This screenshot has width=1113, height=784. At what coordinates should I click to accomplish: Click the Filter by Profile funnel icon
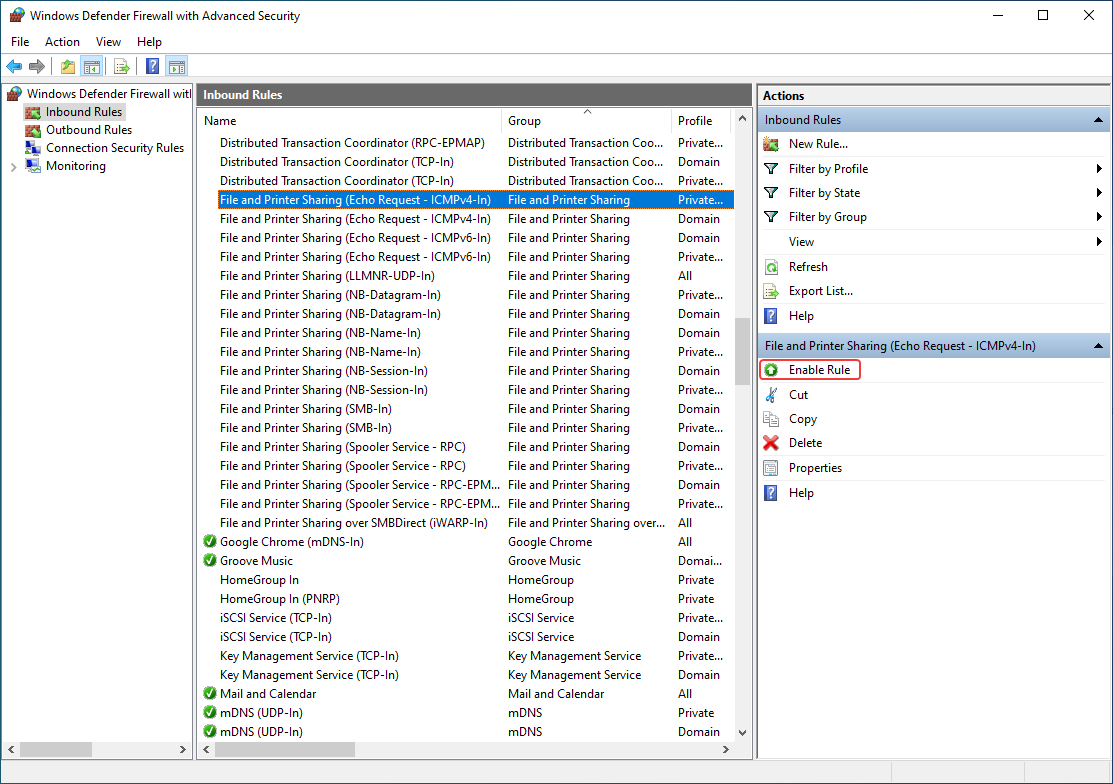[771, 169]
